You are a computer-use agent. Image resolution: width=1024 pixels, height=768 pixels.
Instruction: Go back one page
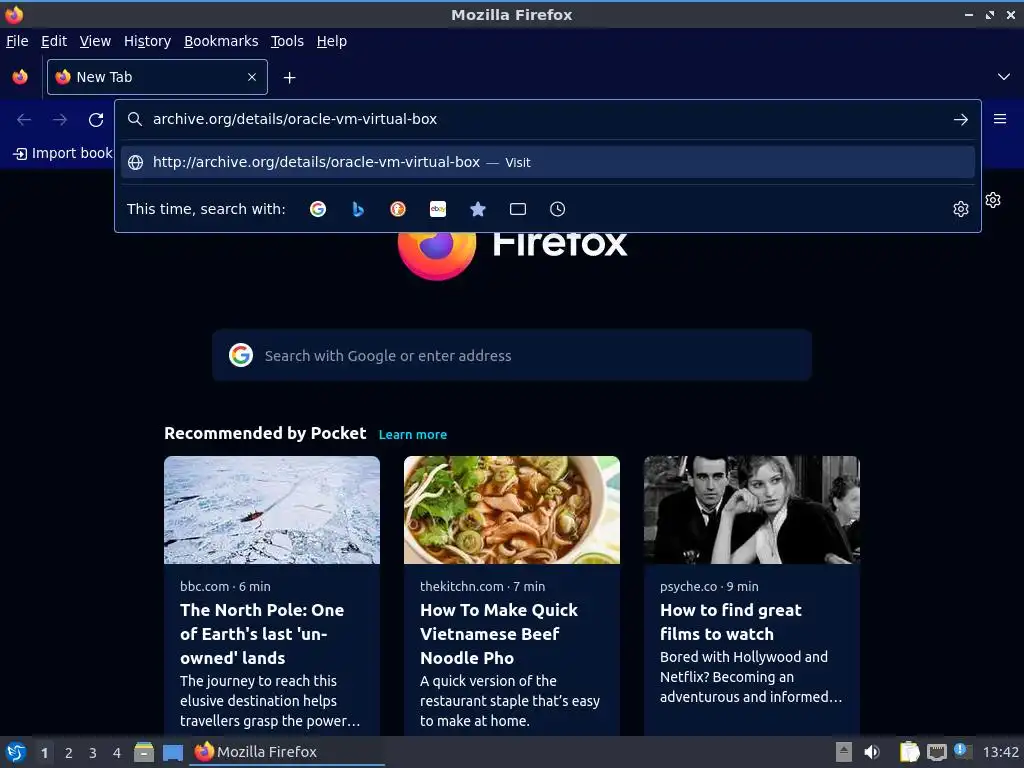click(x=24, y=120)
